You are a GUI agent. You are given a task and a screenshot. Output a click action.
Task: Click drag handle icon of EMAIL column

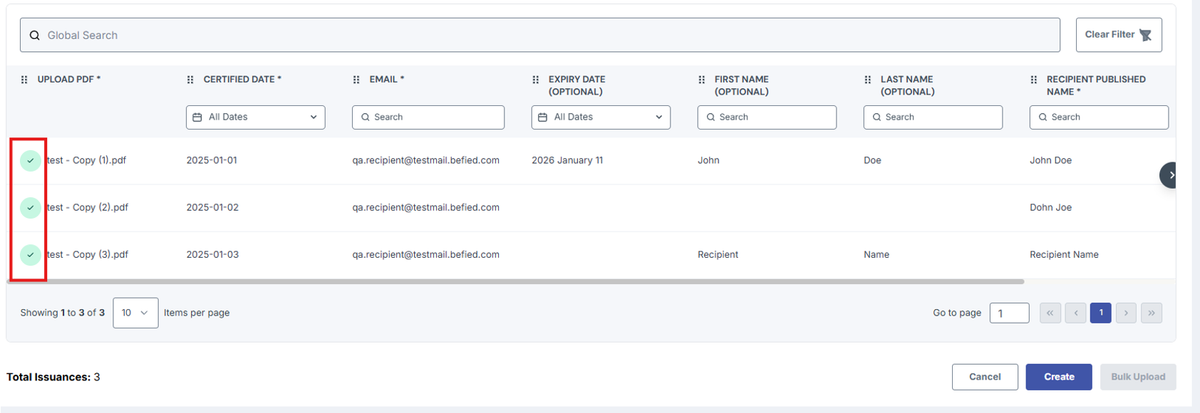pos(357,79)
